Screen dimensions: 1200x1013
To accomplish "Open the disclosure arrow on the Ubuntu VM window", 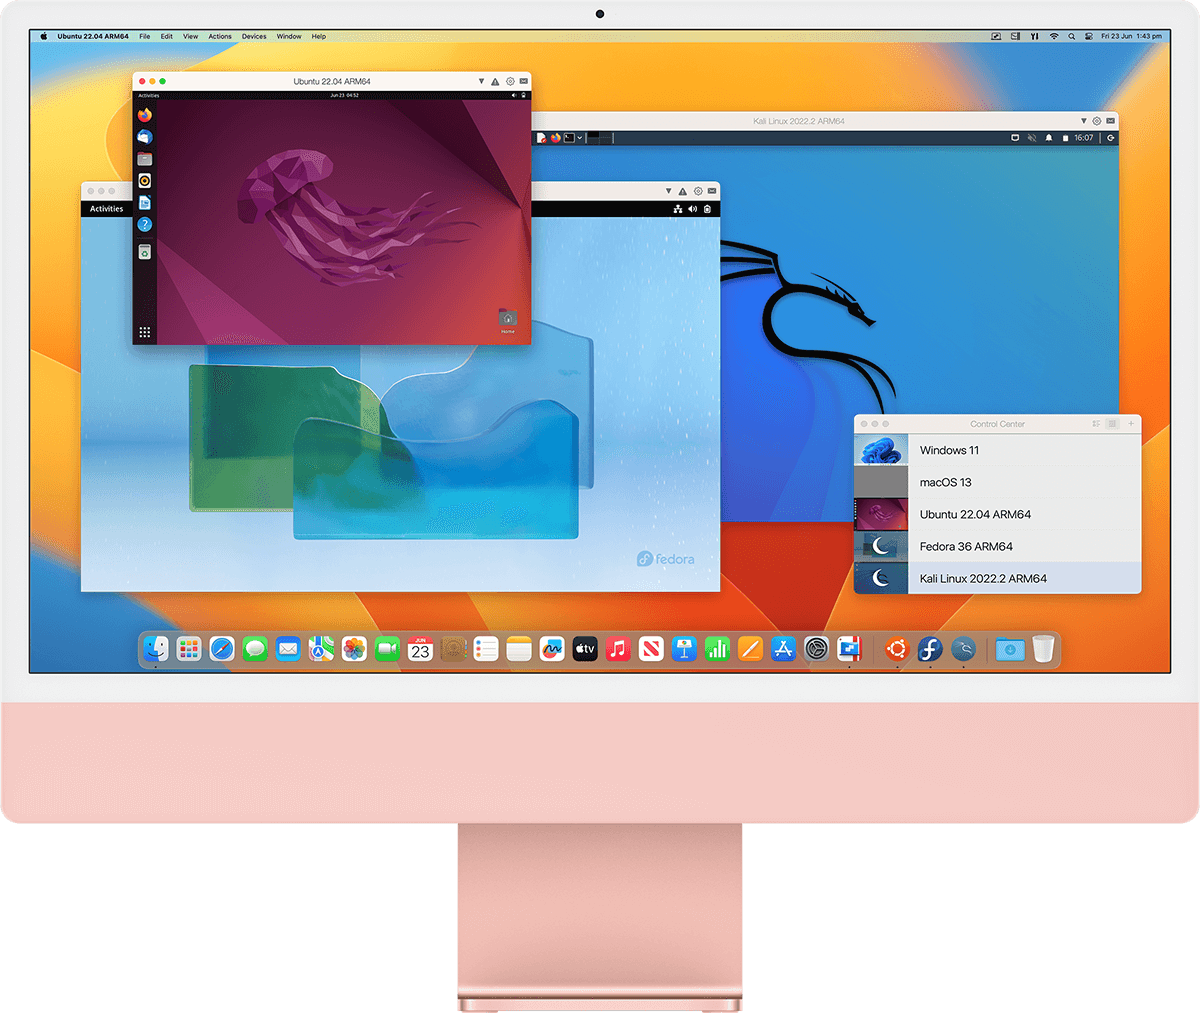I will [481, 81].
